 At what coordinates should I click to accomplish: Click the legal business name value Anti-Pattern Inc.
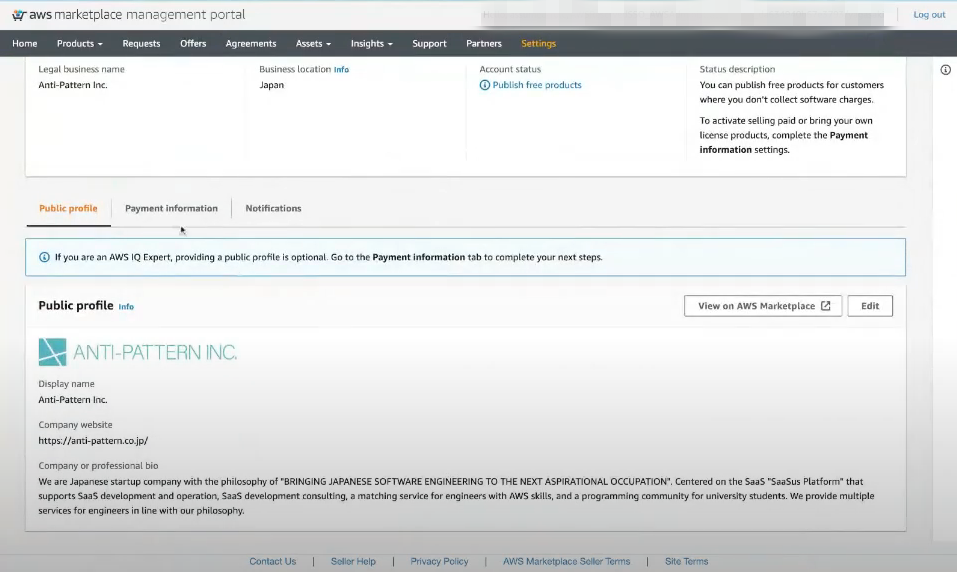pos(73,85)
